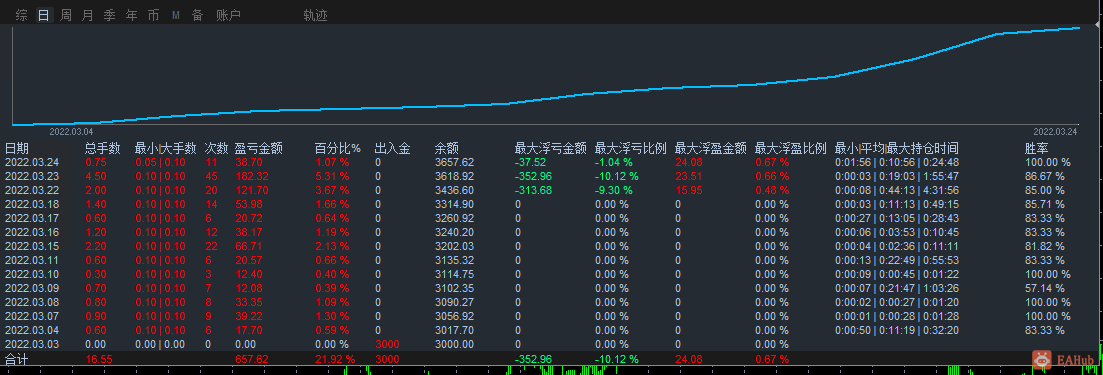Open the 季 quarterly tab
The width and height of the screenshot is (1103, 375).
click(109, 15)
